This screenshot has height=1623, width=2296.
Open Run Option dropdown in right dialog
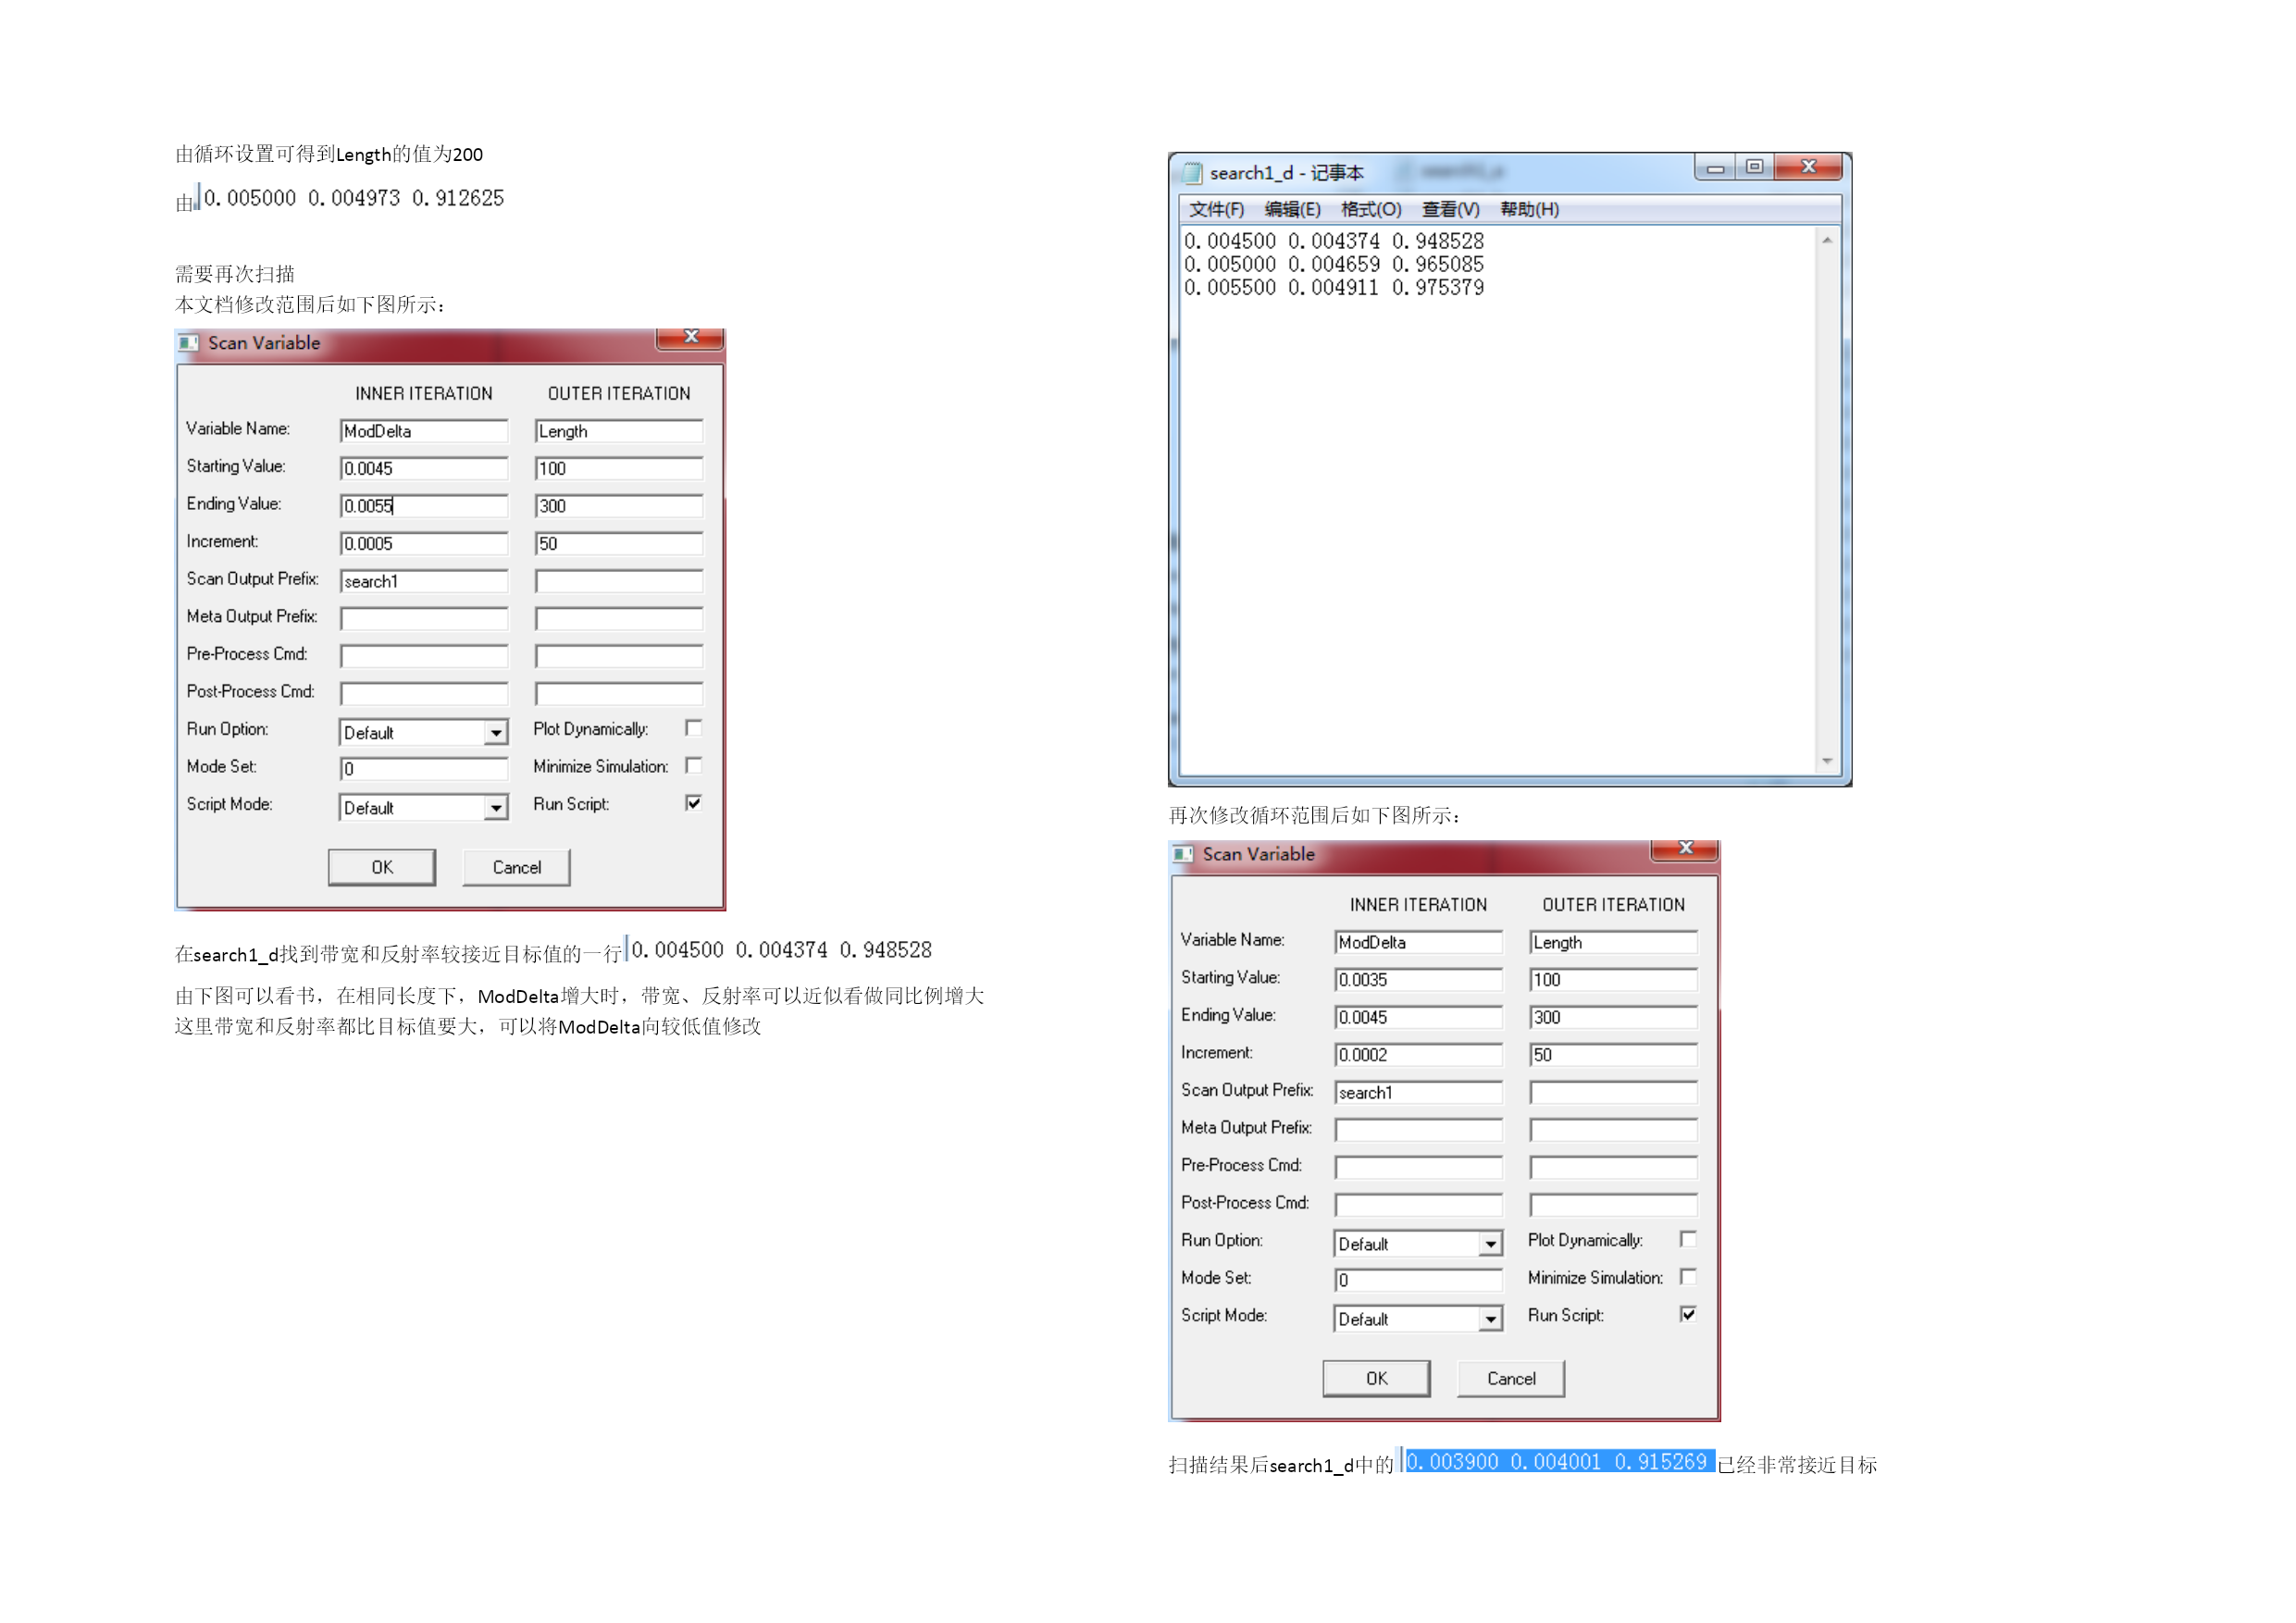click(1490, 1244)
